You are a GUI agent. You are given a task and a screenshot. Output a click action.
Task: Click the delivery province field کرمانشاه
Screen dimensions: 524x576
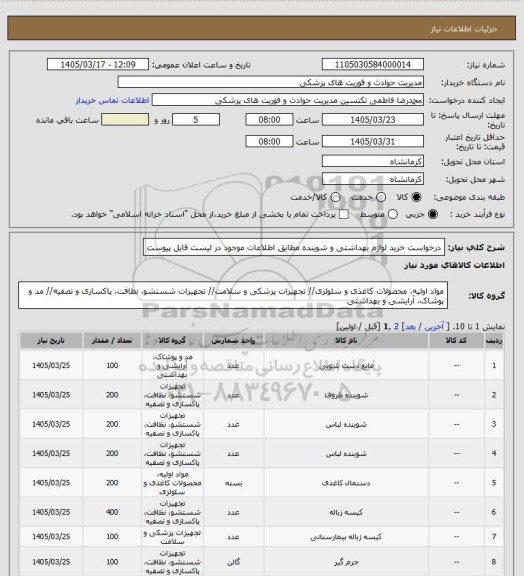373,161
